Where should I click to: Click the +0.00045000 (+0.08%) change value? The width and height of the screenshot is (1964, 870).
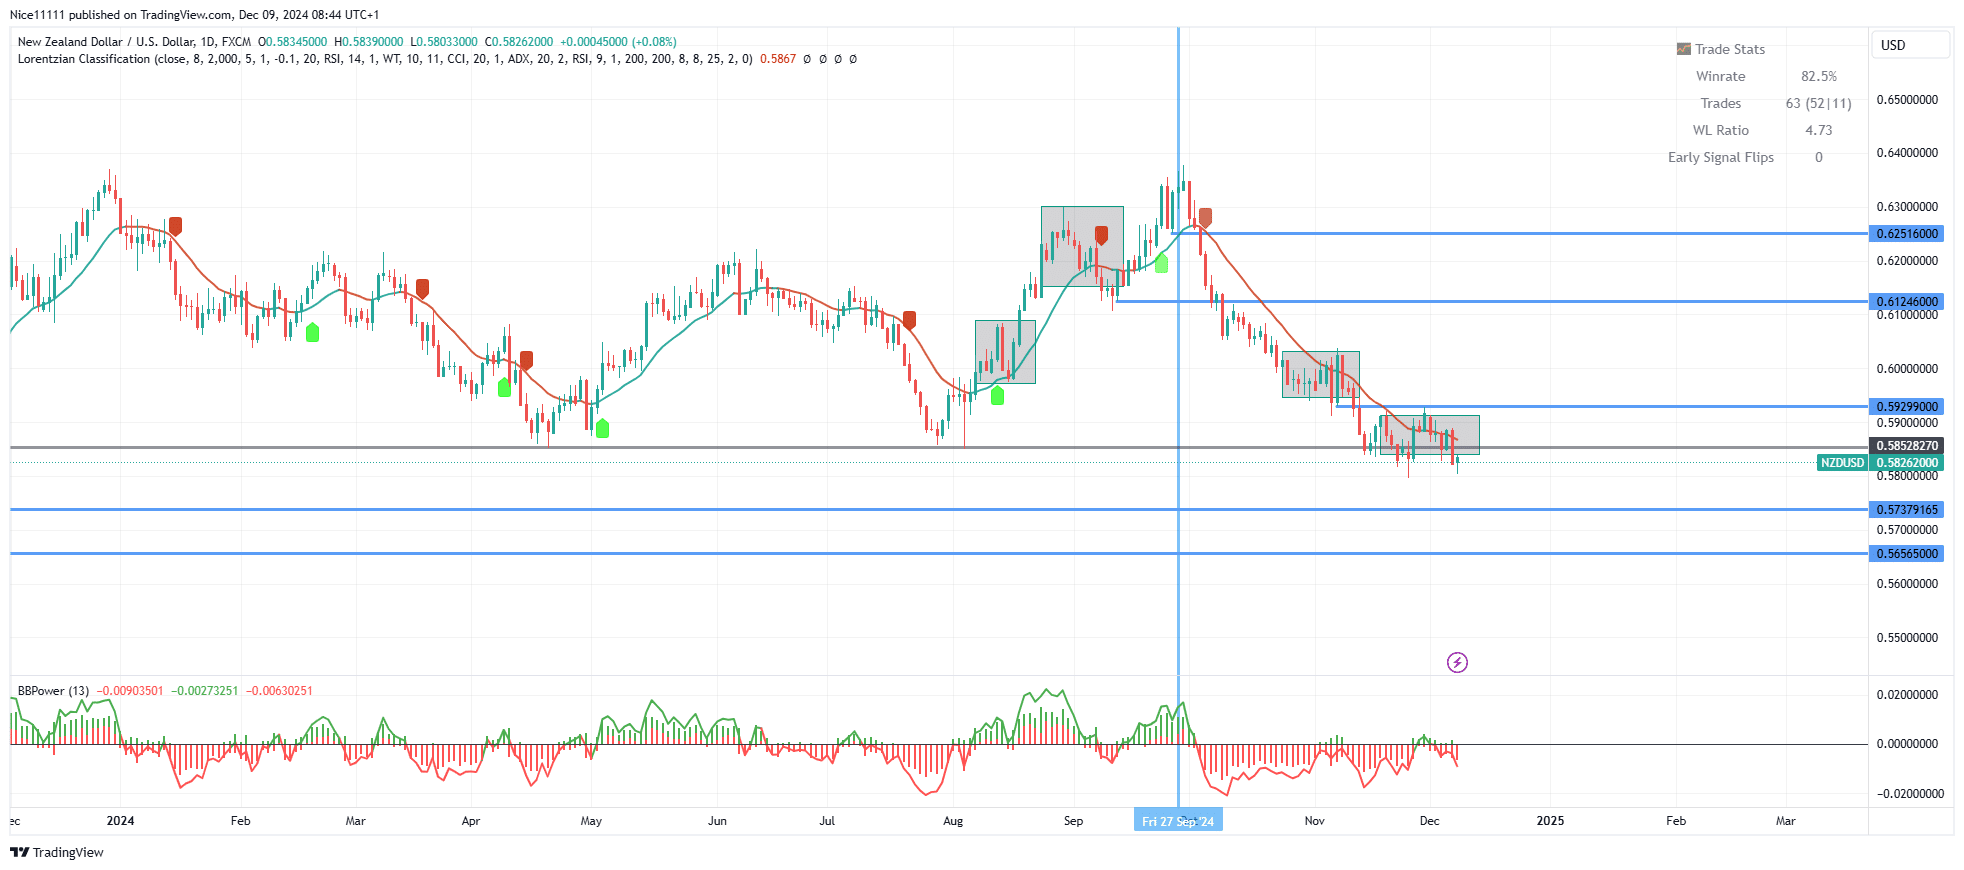pos(618,42)
